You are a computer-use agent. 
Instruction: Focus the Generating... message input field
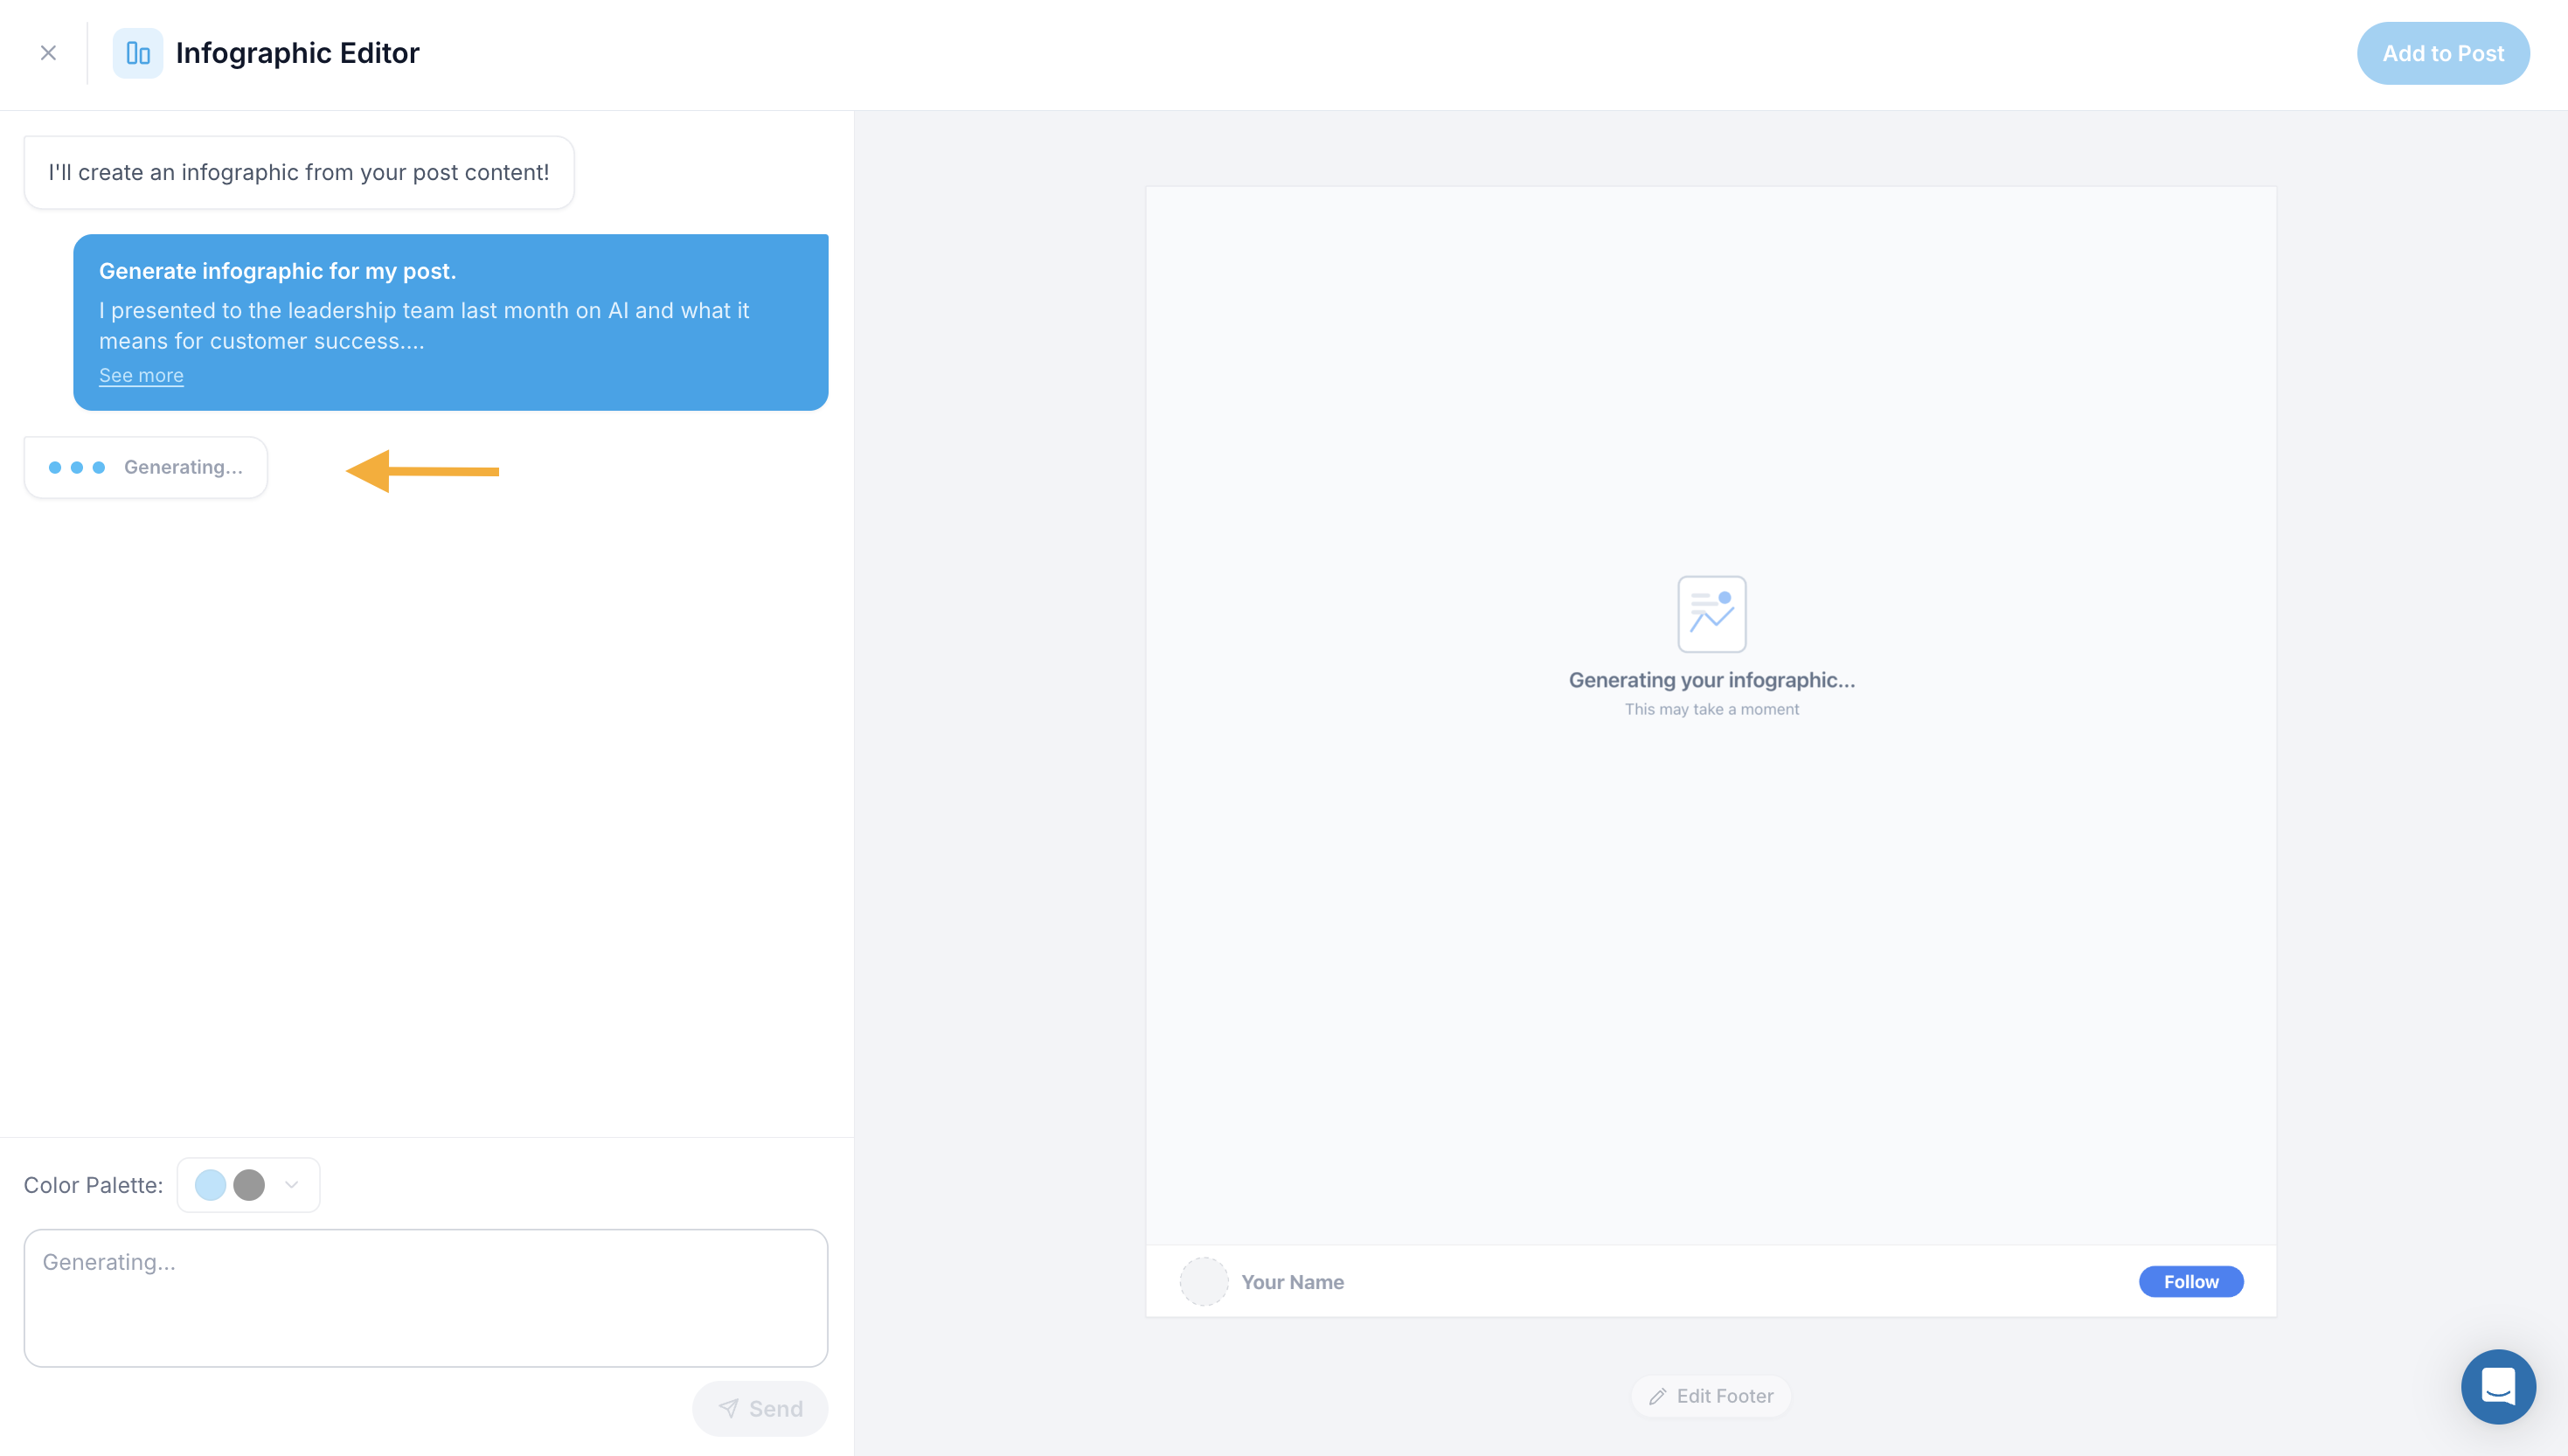426,1298
